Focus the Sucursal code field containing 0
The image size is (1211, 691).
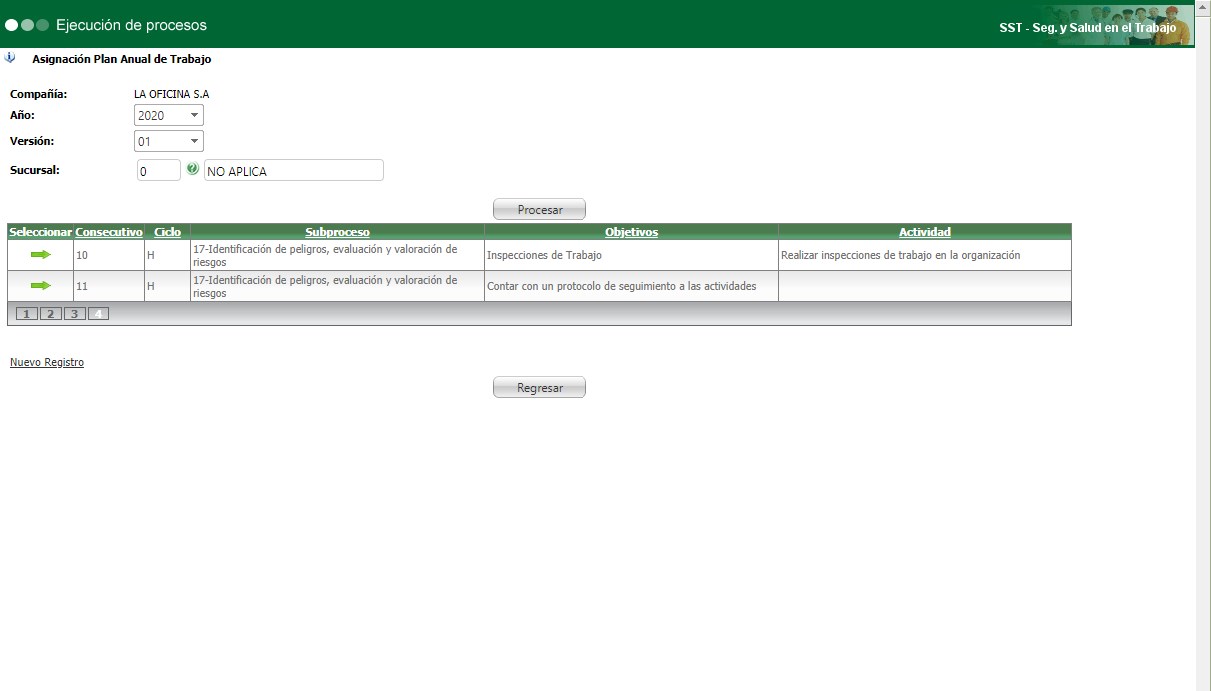pos(159,171)
